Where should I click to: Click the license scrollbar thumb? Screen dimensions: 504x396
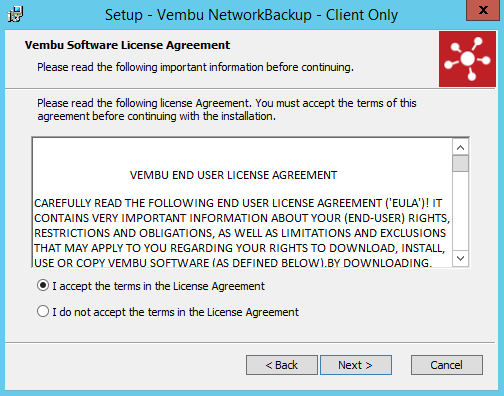point(460,163)
